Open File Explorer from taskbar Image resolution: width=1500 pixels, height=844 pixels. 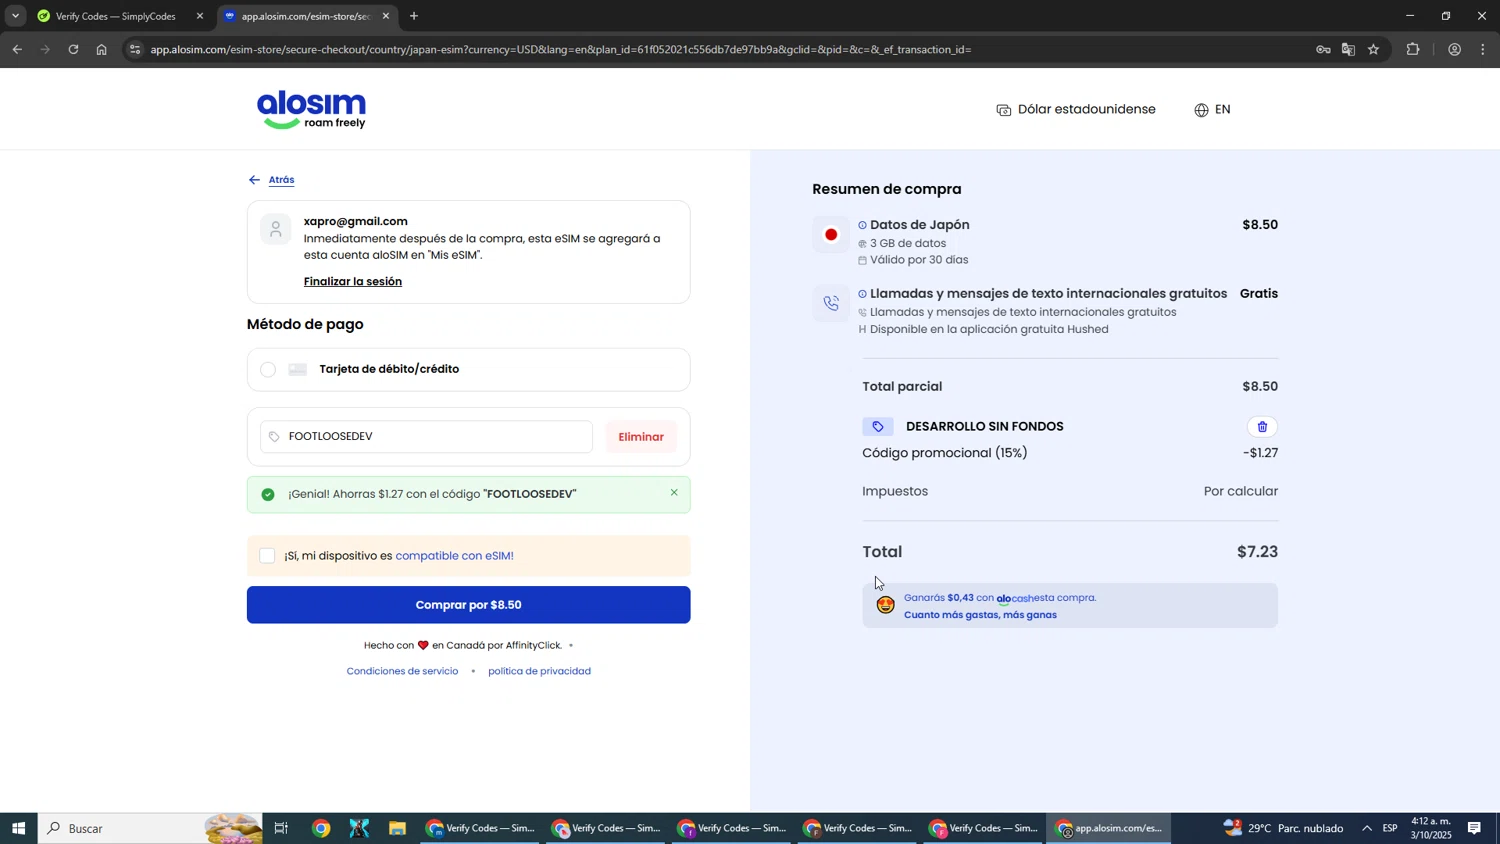tap(397, 828)
